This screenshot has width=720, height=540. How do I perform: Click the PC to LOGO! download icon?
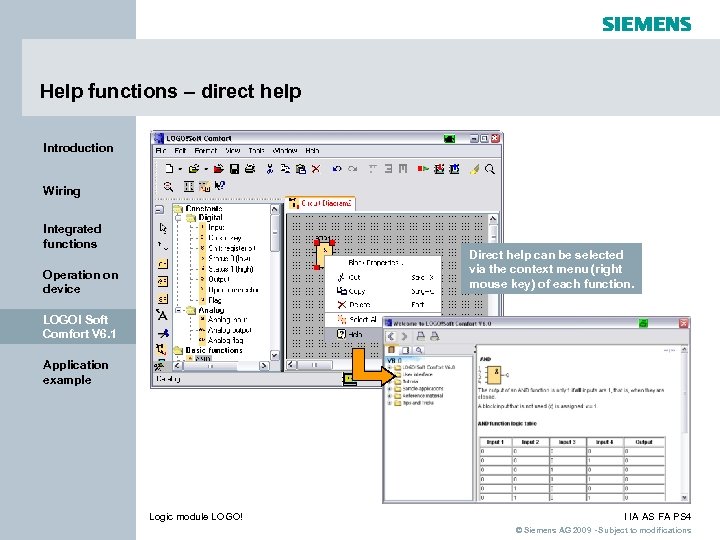click(439, 169)
